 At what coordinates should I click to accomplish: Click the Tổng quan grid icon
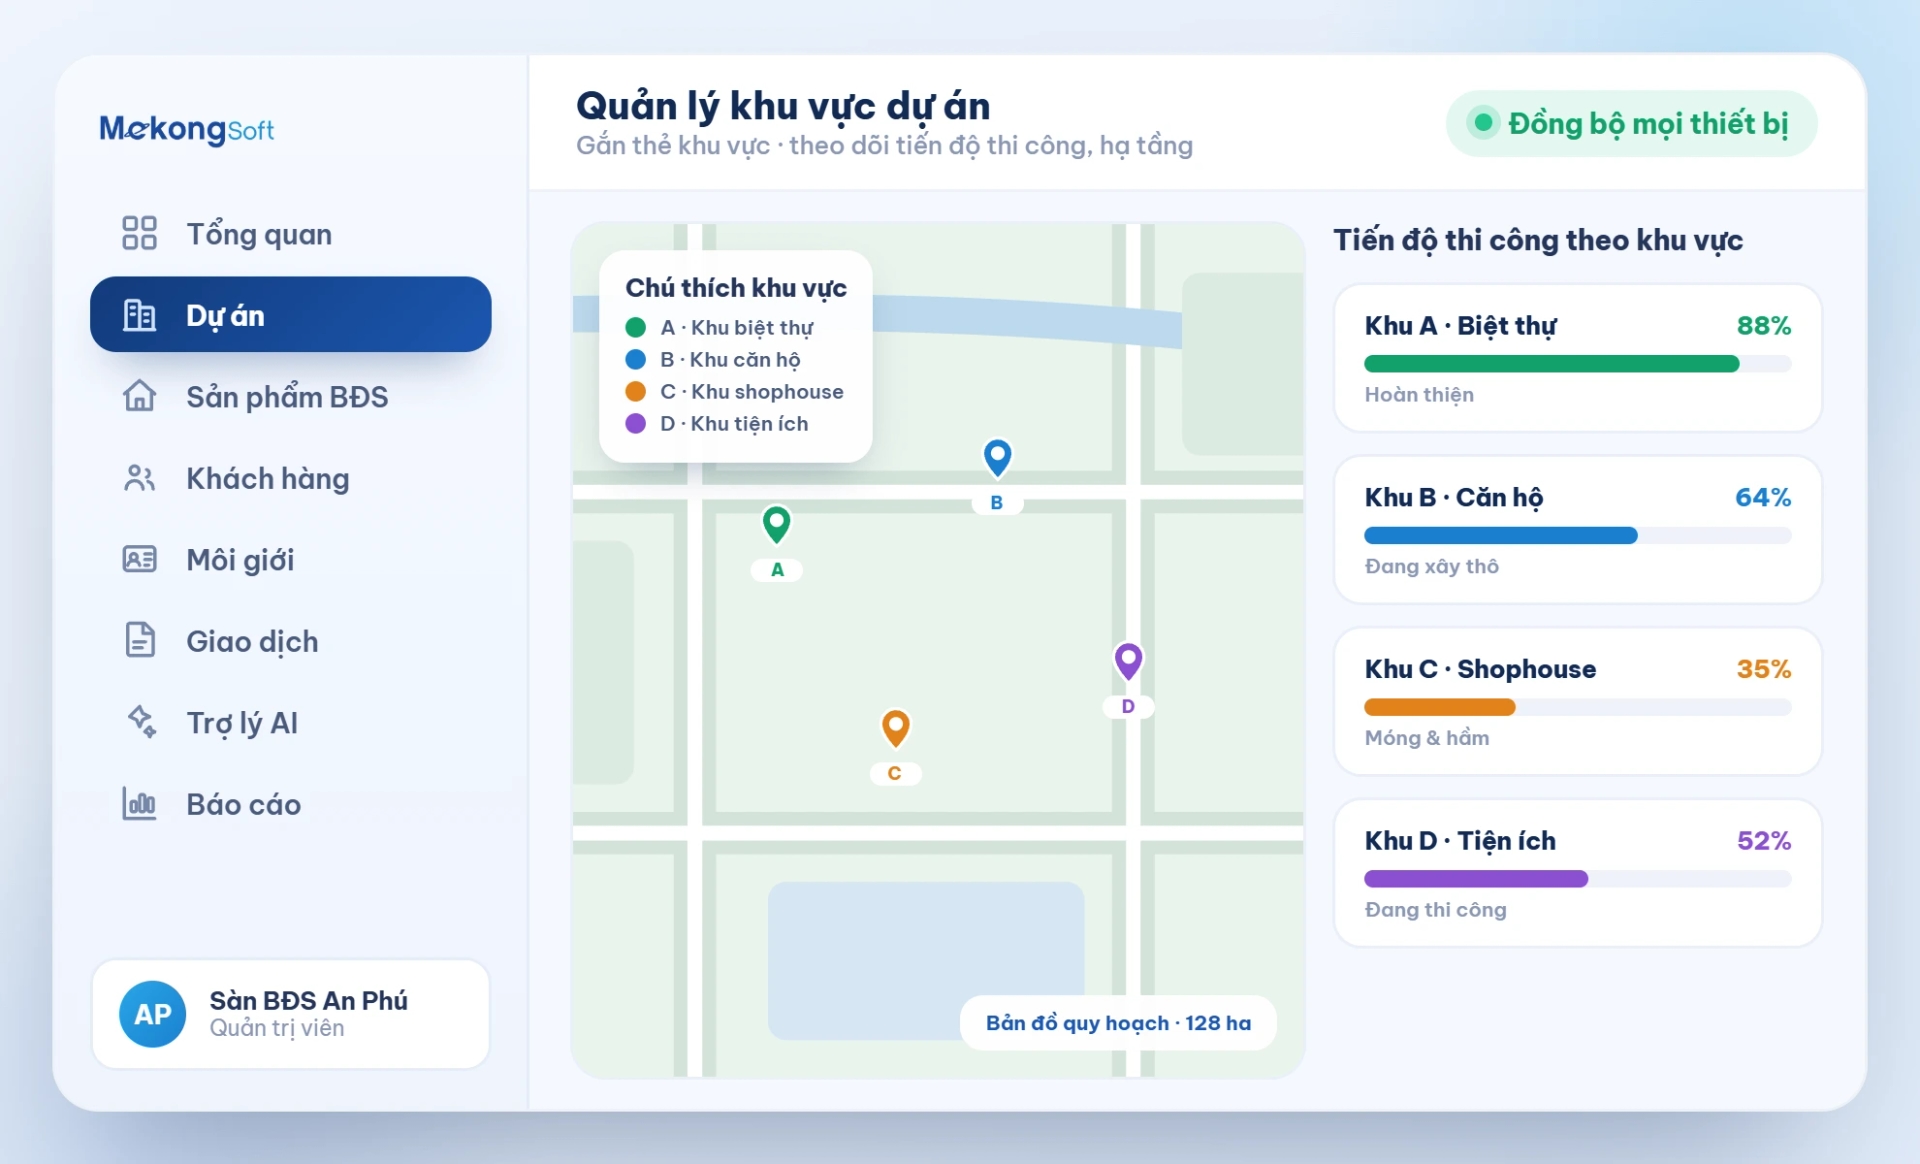click(139, 233)
